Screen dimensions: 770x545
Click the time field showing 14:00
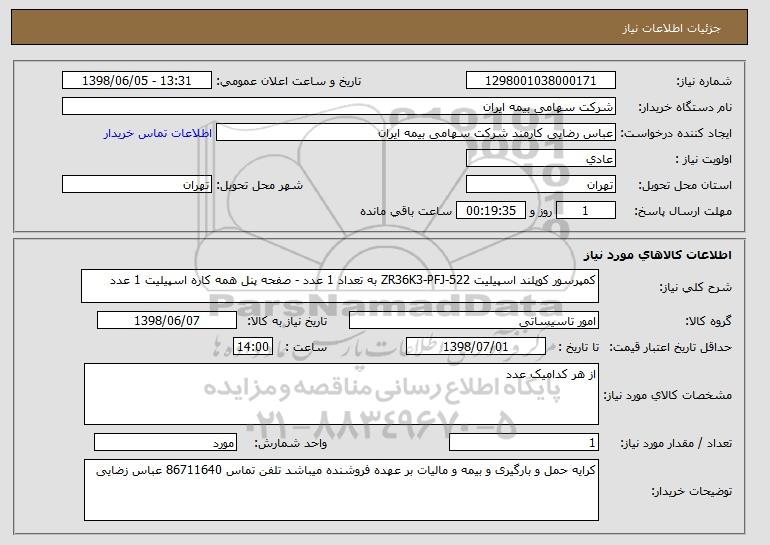pos(253,347)
